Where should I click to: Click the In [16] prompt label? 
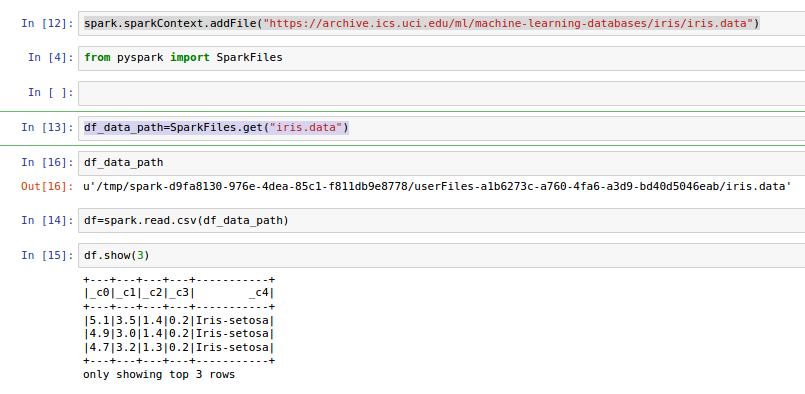[47, 162]
